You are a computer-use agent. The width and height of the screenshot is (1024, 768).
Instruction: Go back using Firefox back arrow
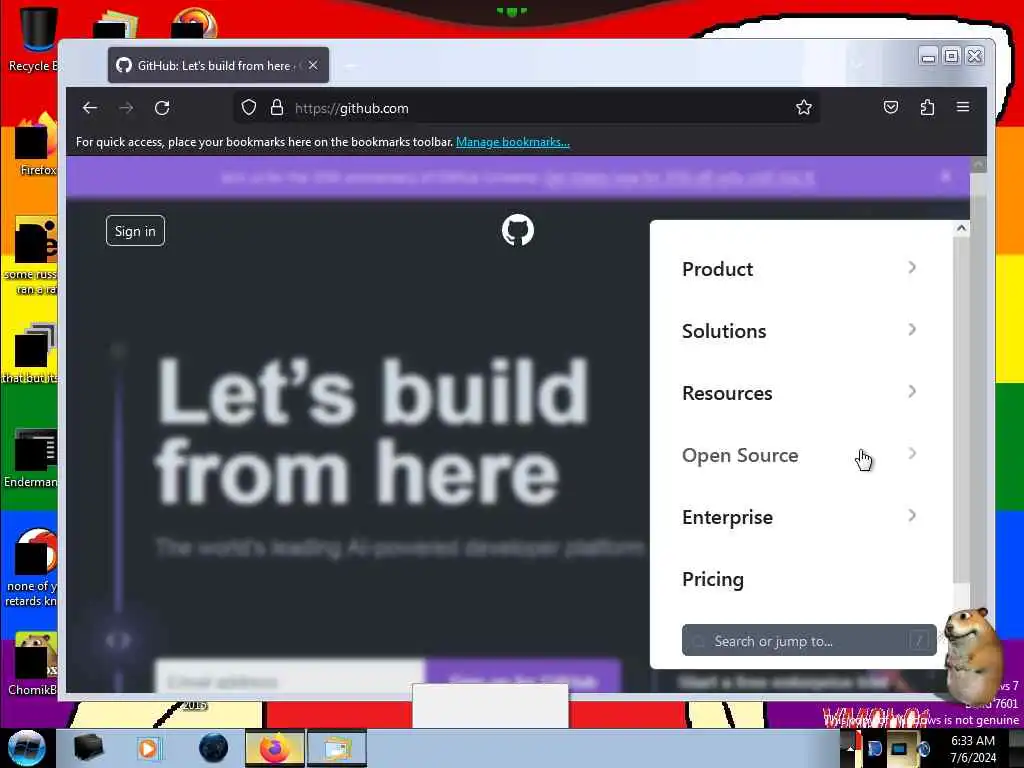click(89, 108)
